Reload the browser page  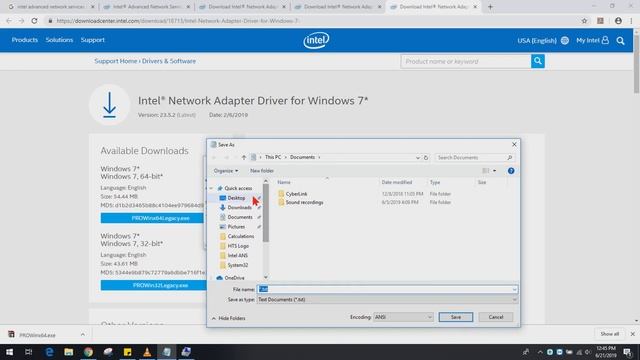pyautogui.click(x=34, y=21)
